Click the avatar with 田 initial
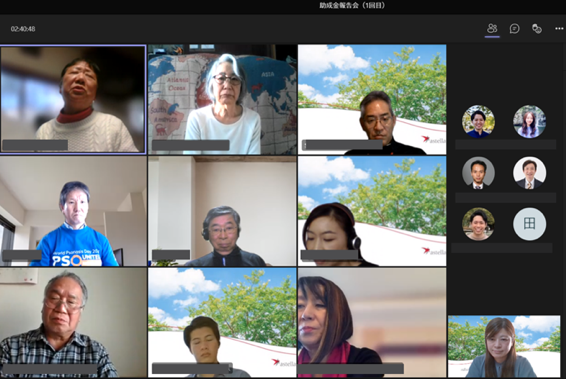The width and height of the screenshot is (566, 379). 530,224
